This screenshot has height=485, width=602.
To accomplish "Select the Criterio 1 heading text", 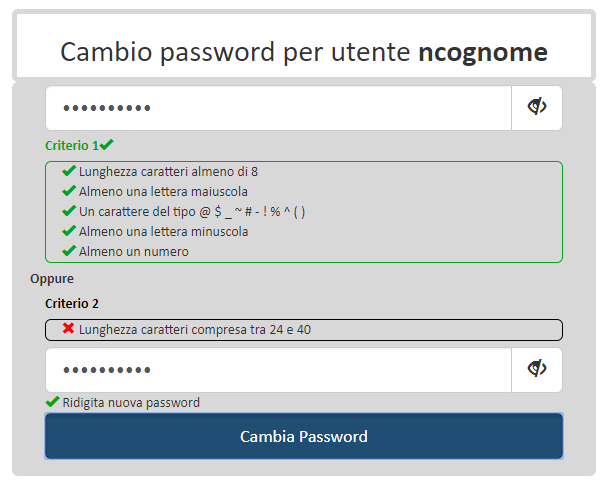I will pos(72,146).
